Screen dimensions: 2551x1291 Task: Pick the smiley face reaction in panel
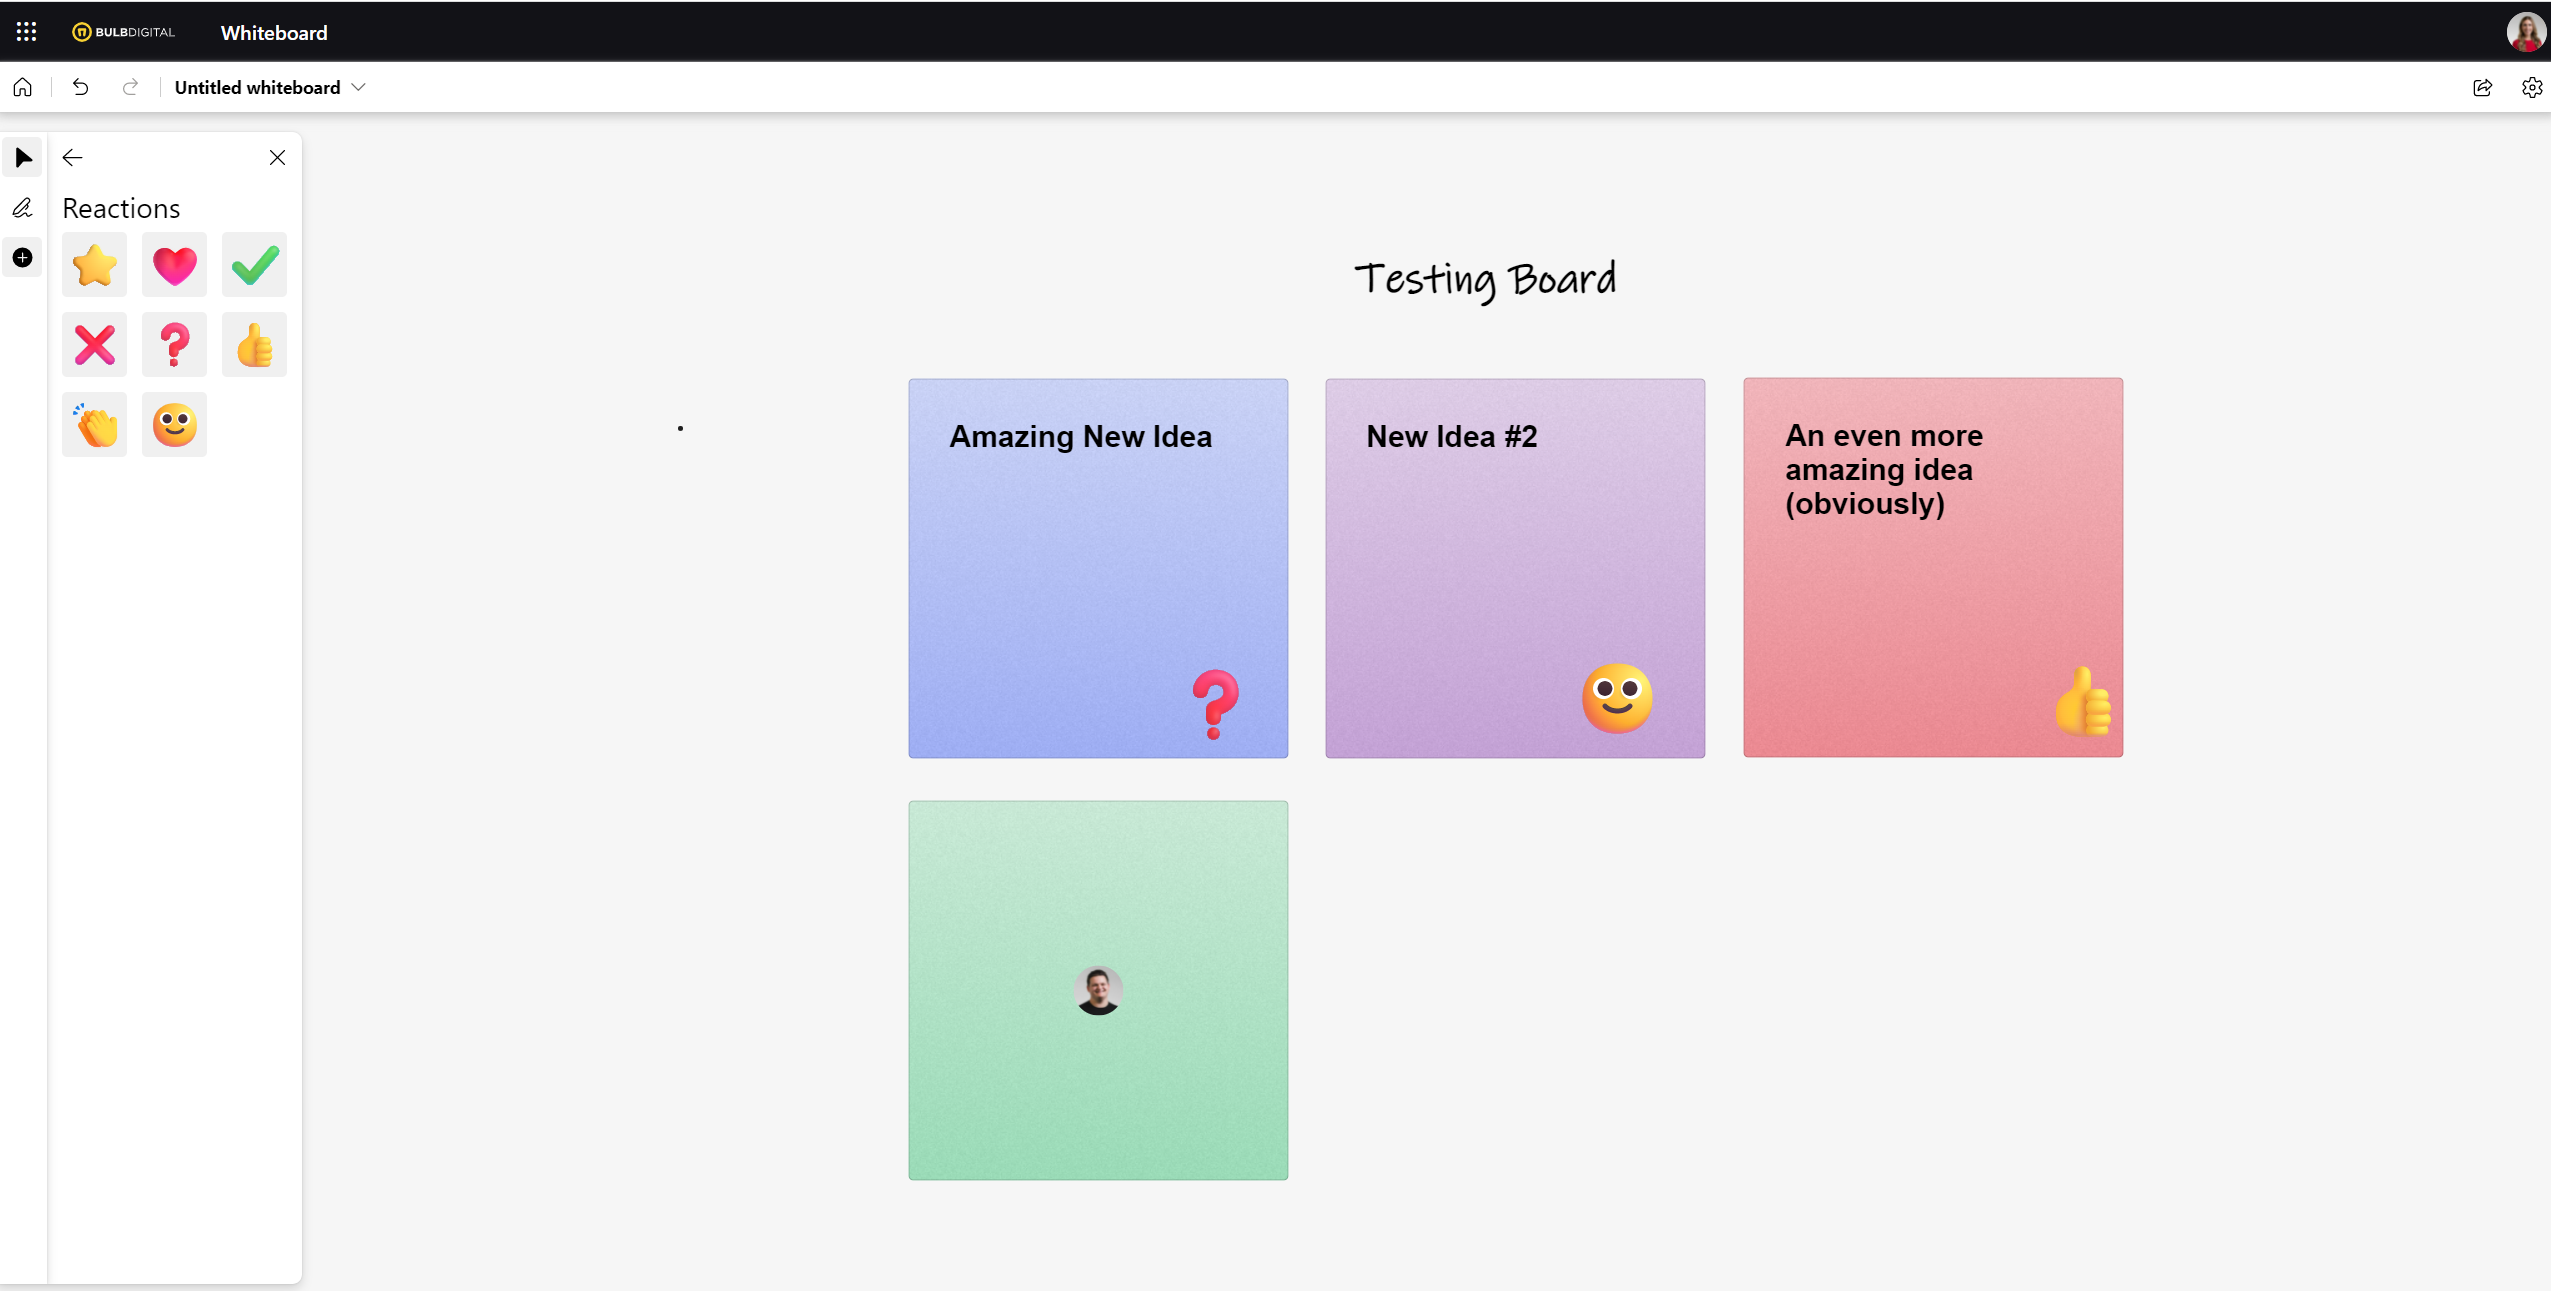175,425
